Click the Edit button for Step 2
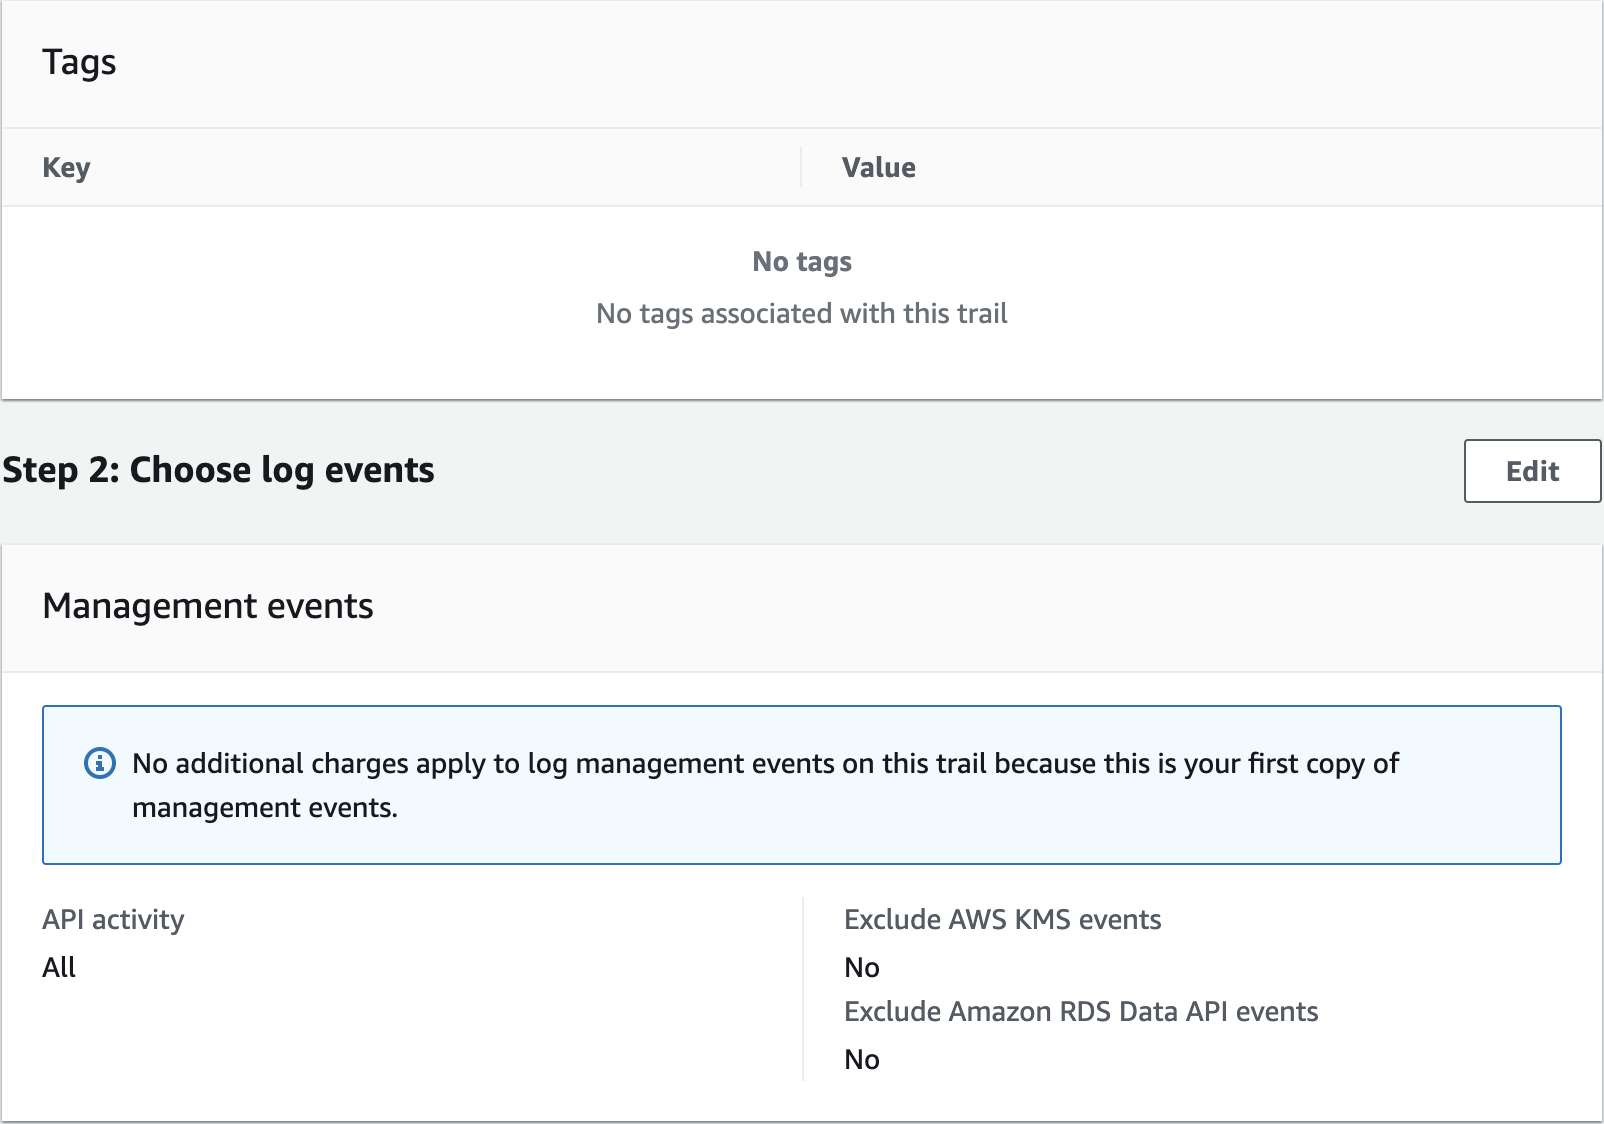Image resolution: width=1604 pixels, height=1124 pixels. [x=1532, y=471]
